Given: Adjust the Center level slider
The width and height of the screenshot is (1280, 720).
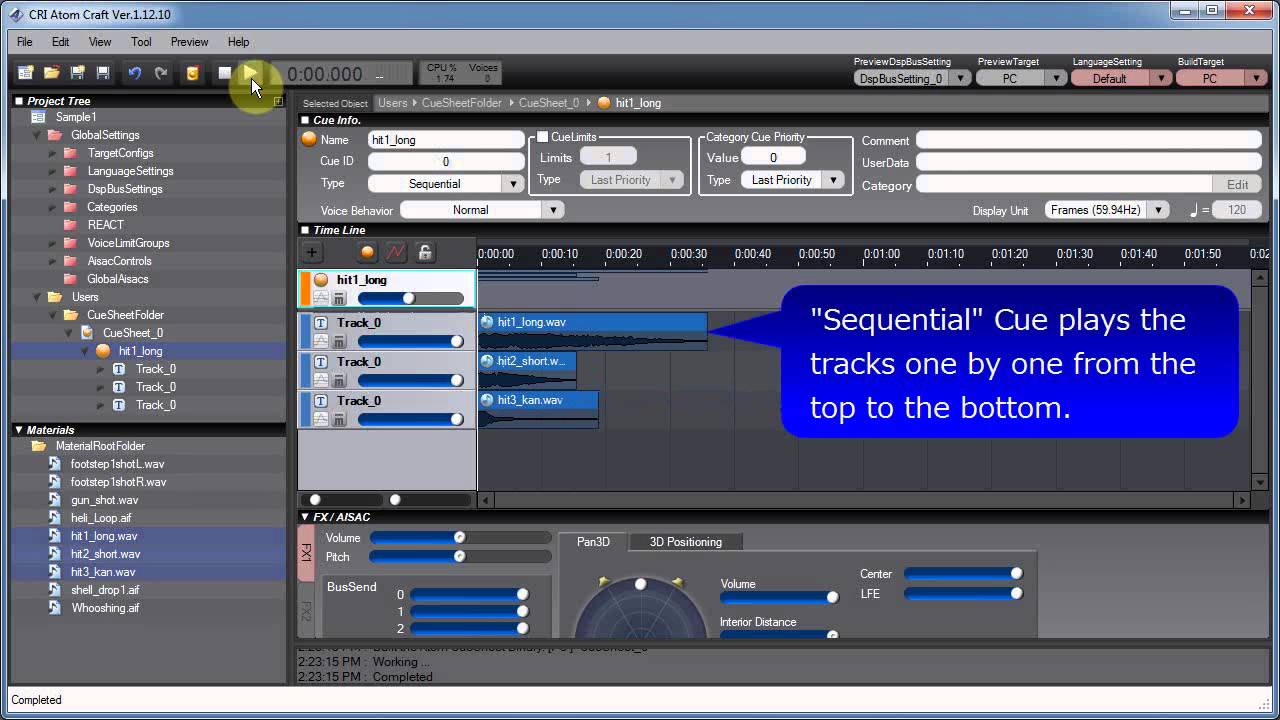Looking at the screenshot, I should (x=962, y=574).
